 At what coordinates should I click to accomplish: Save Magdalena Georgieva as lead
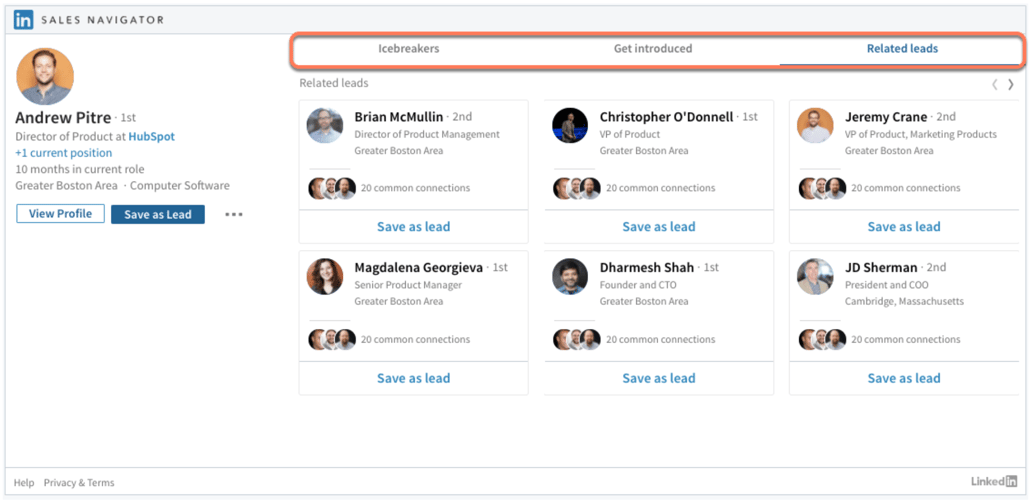pyautogui.click(x=413, y=378)
